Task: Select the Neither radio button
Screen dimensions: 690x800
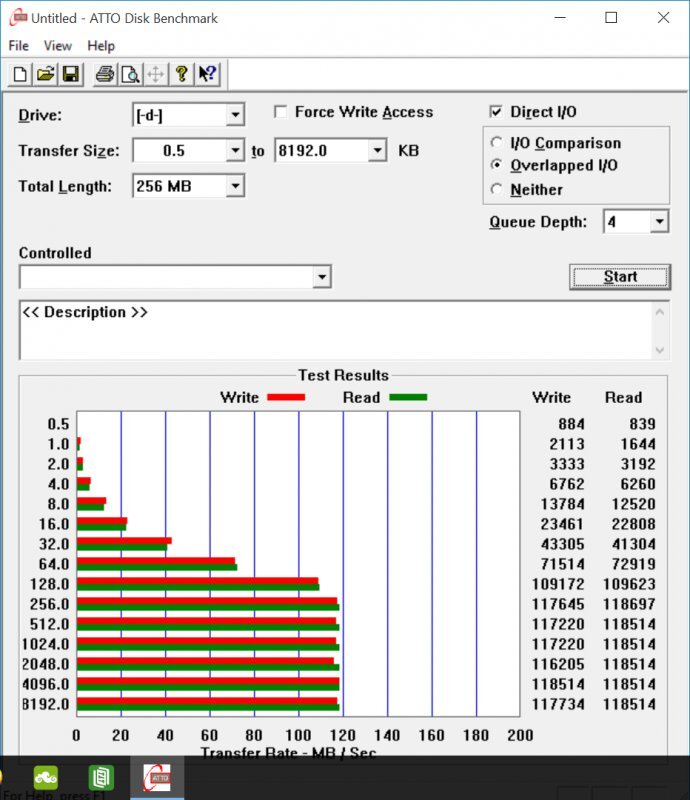Action: coord(497,189)
